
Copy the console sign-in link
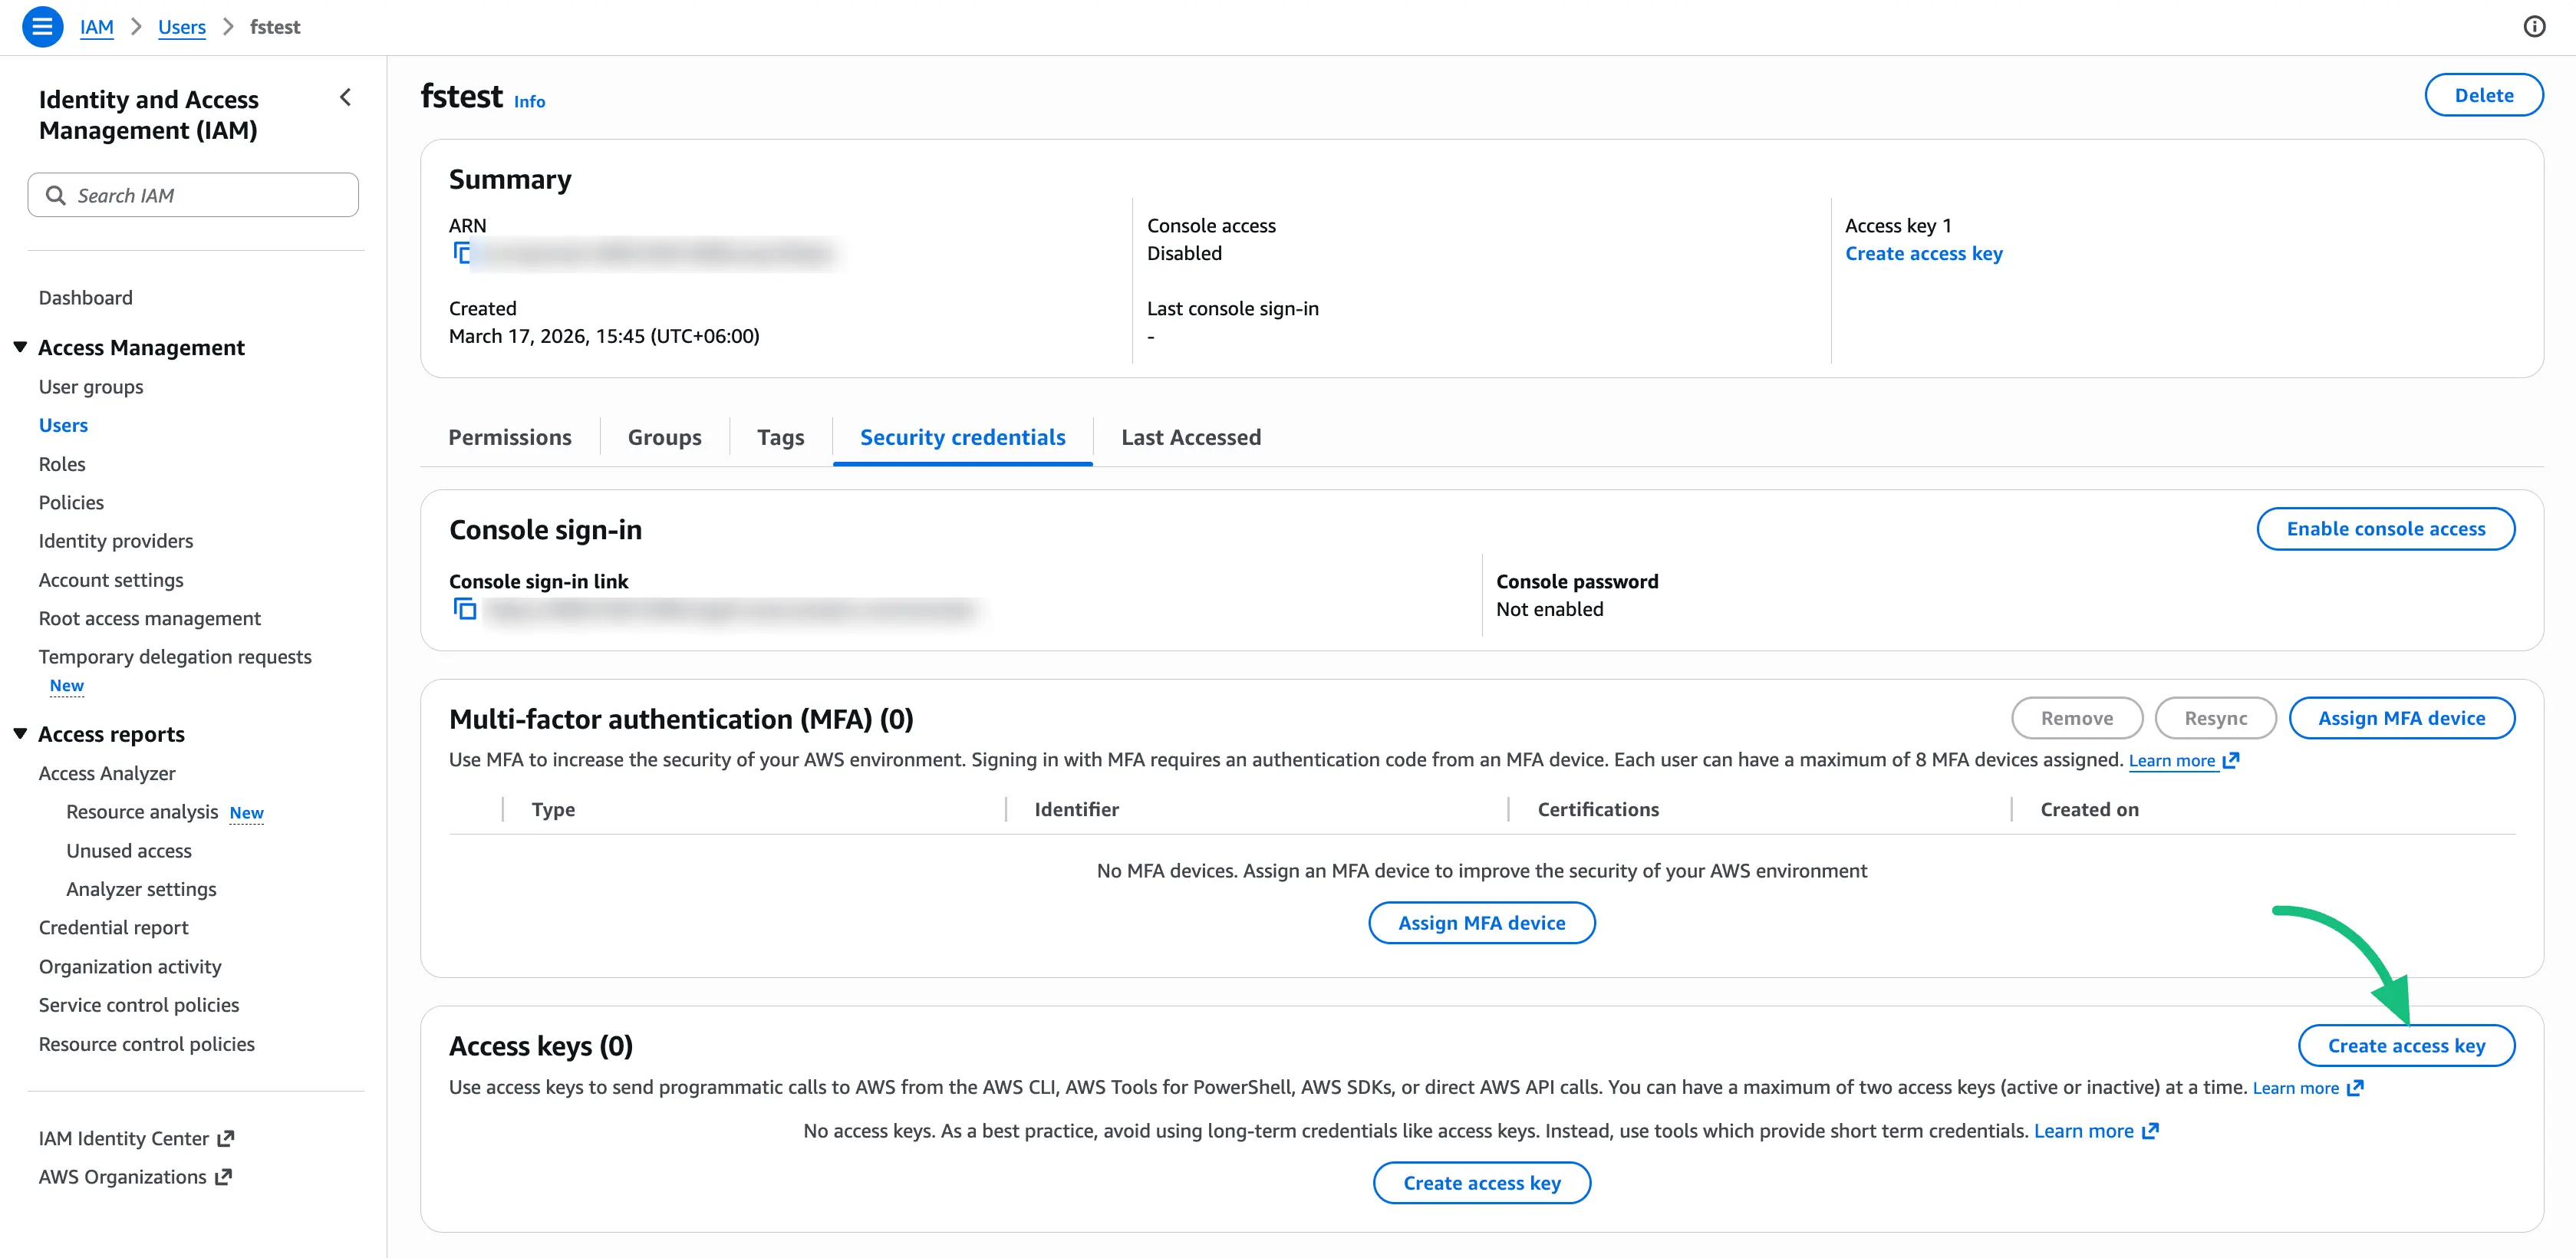click(464, 608)
